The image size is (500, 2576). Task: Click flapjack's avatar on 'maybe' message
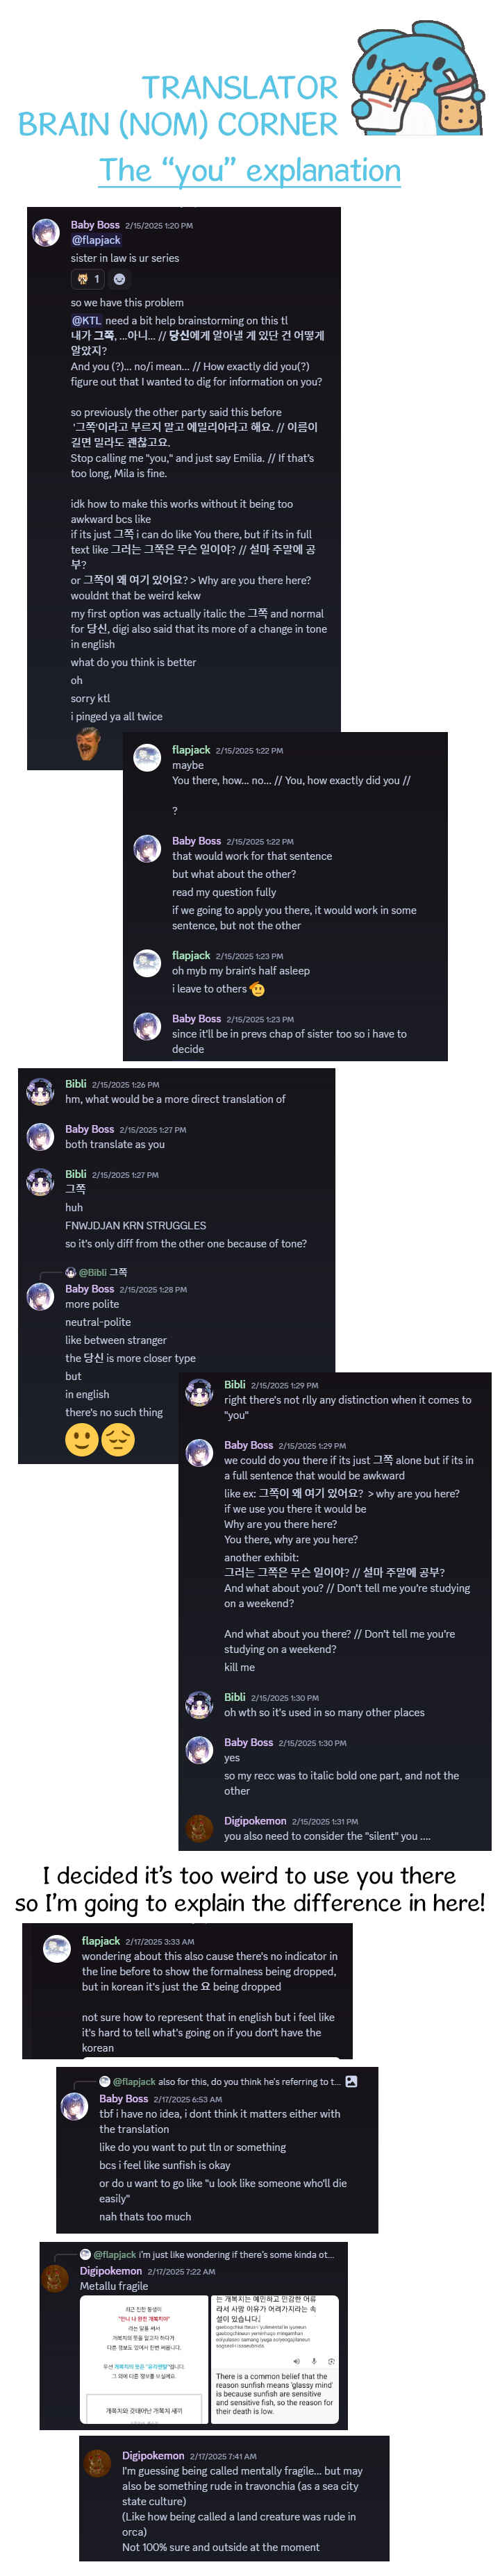(148, 757)
